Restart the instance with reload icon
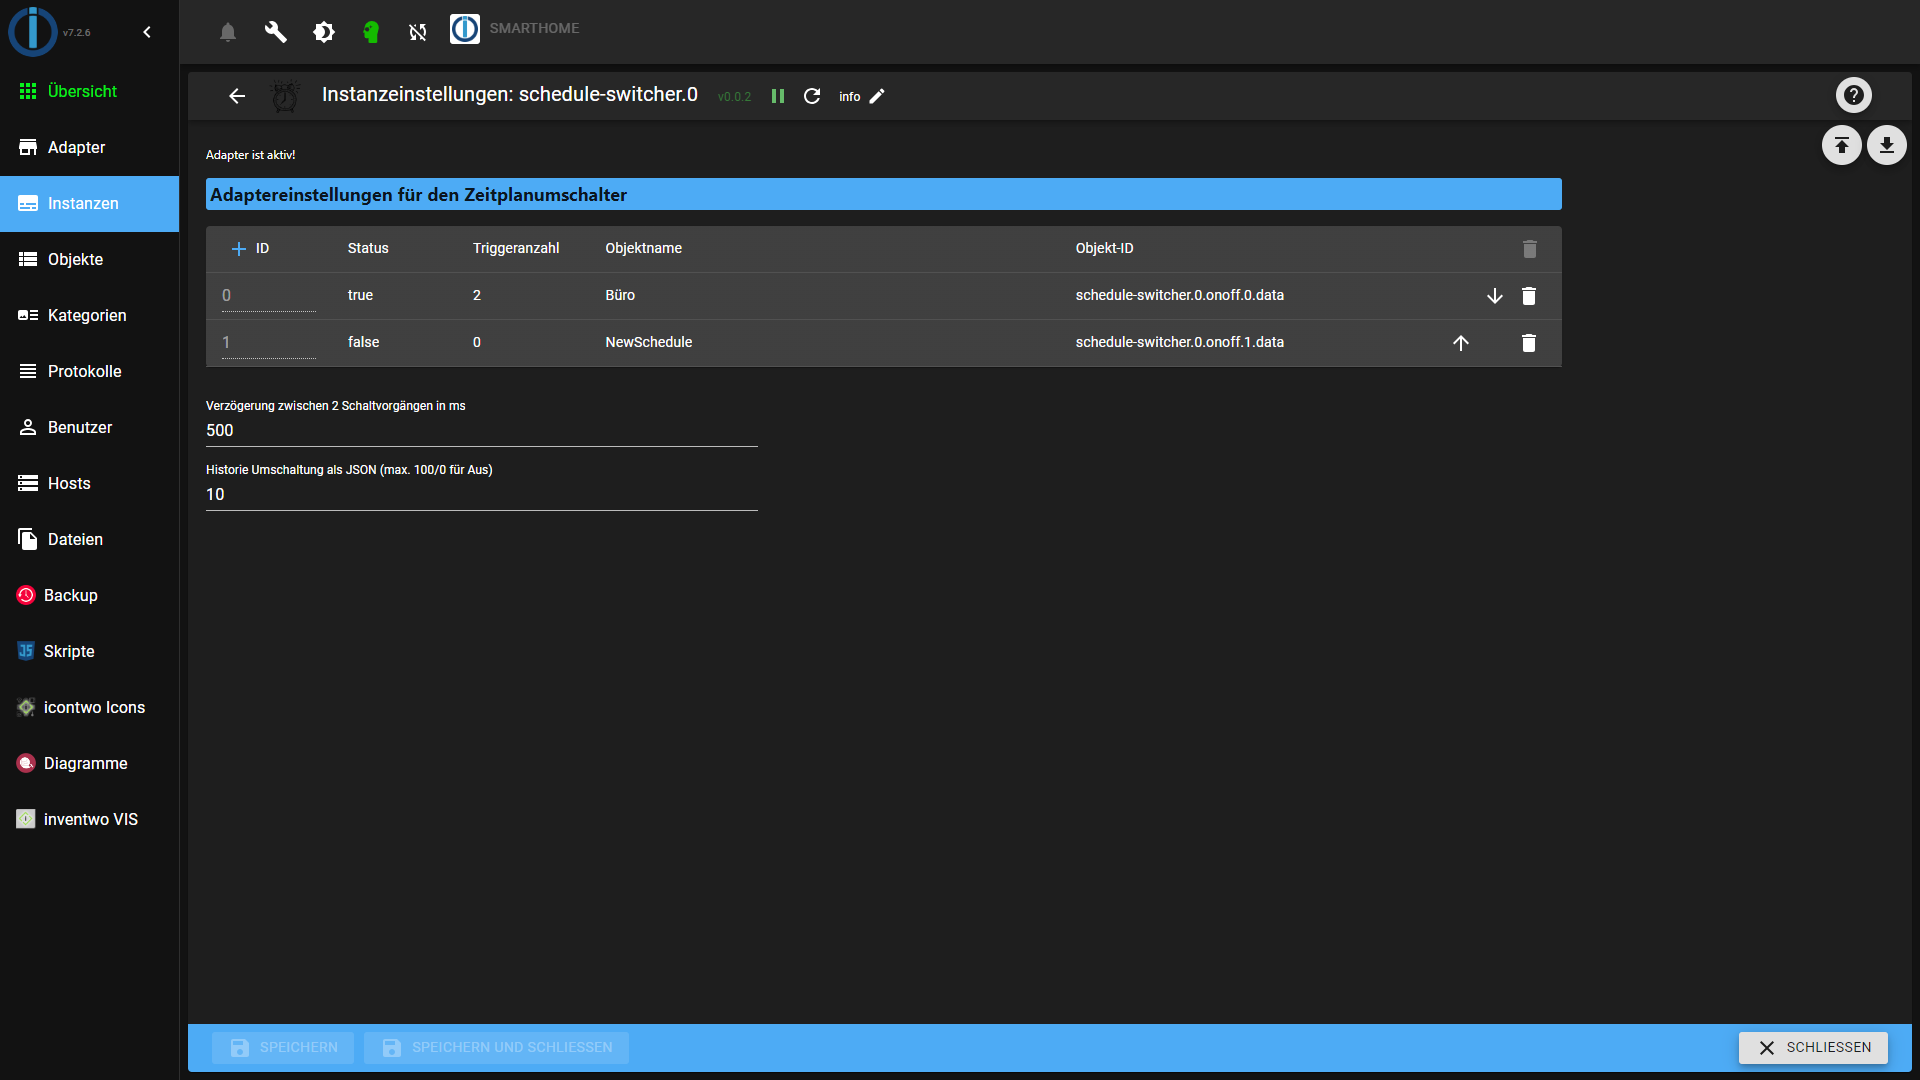The width and height of the screenshot is (1920, 1080). pos(812,96)
